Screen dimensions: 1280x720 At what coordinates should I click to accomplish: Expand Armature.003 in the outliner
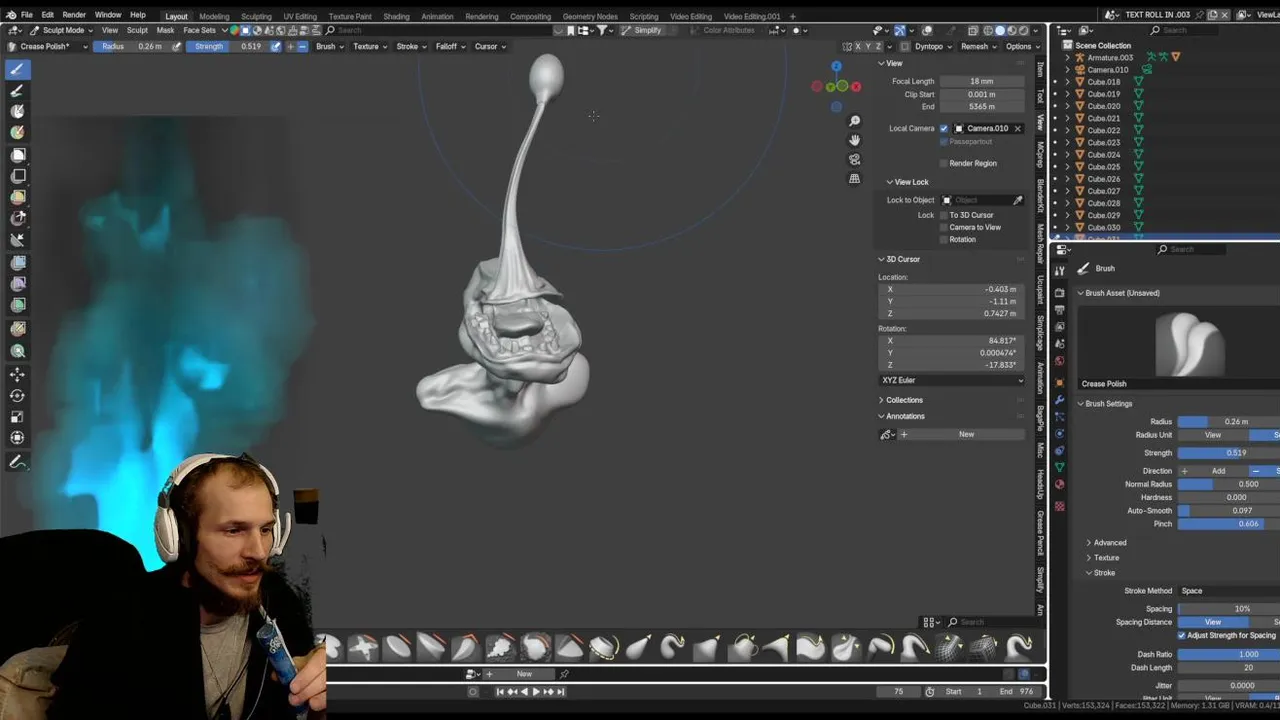point(1067,57)
